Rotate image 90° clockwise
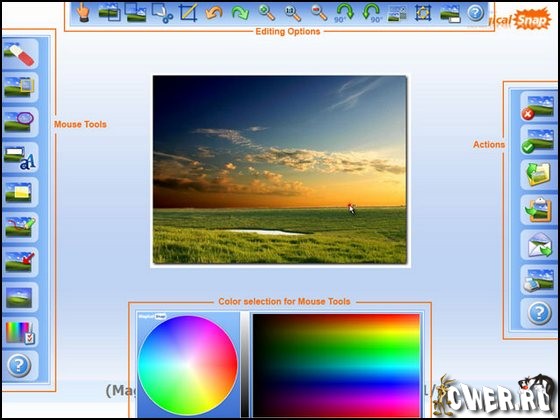 (x=344, y=14)
